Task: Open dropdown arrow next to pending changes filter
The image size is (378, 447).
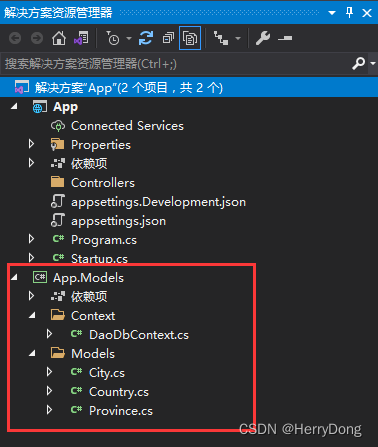Action: (x=129, y=38)
